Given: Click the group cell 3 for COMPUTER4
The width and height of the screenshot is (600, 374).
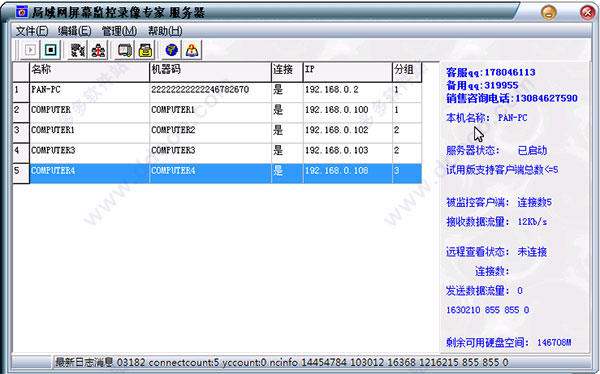Looking at the screenshot, I should (x=407, y=173).
